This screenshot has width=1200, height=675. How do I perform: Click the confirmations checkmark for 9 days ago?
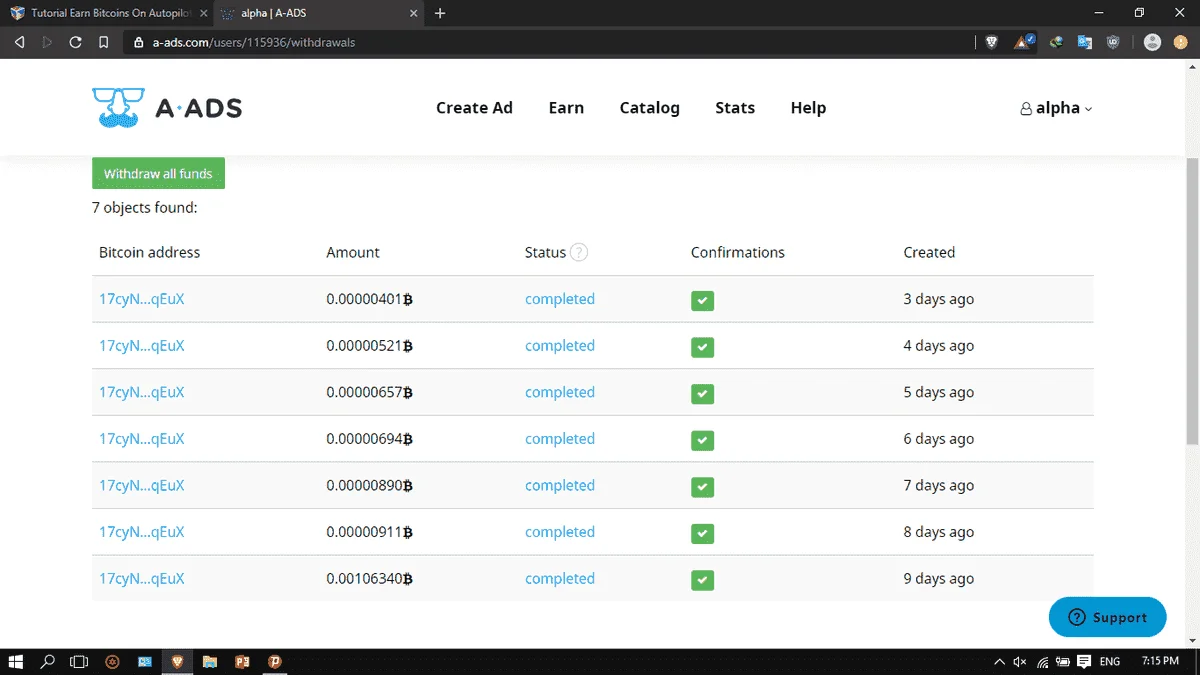coord(702,580)
